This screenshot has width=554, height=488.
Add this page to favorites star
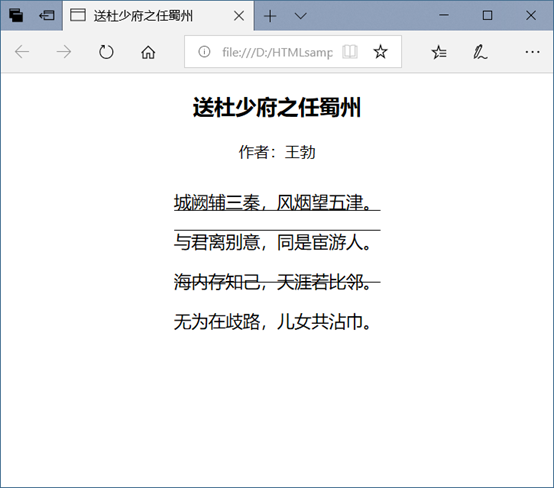(381, 52)
